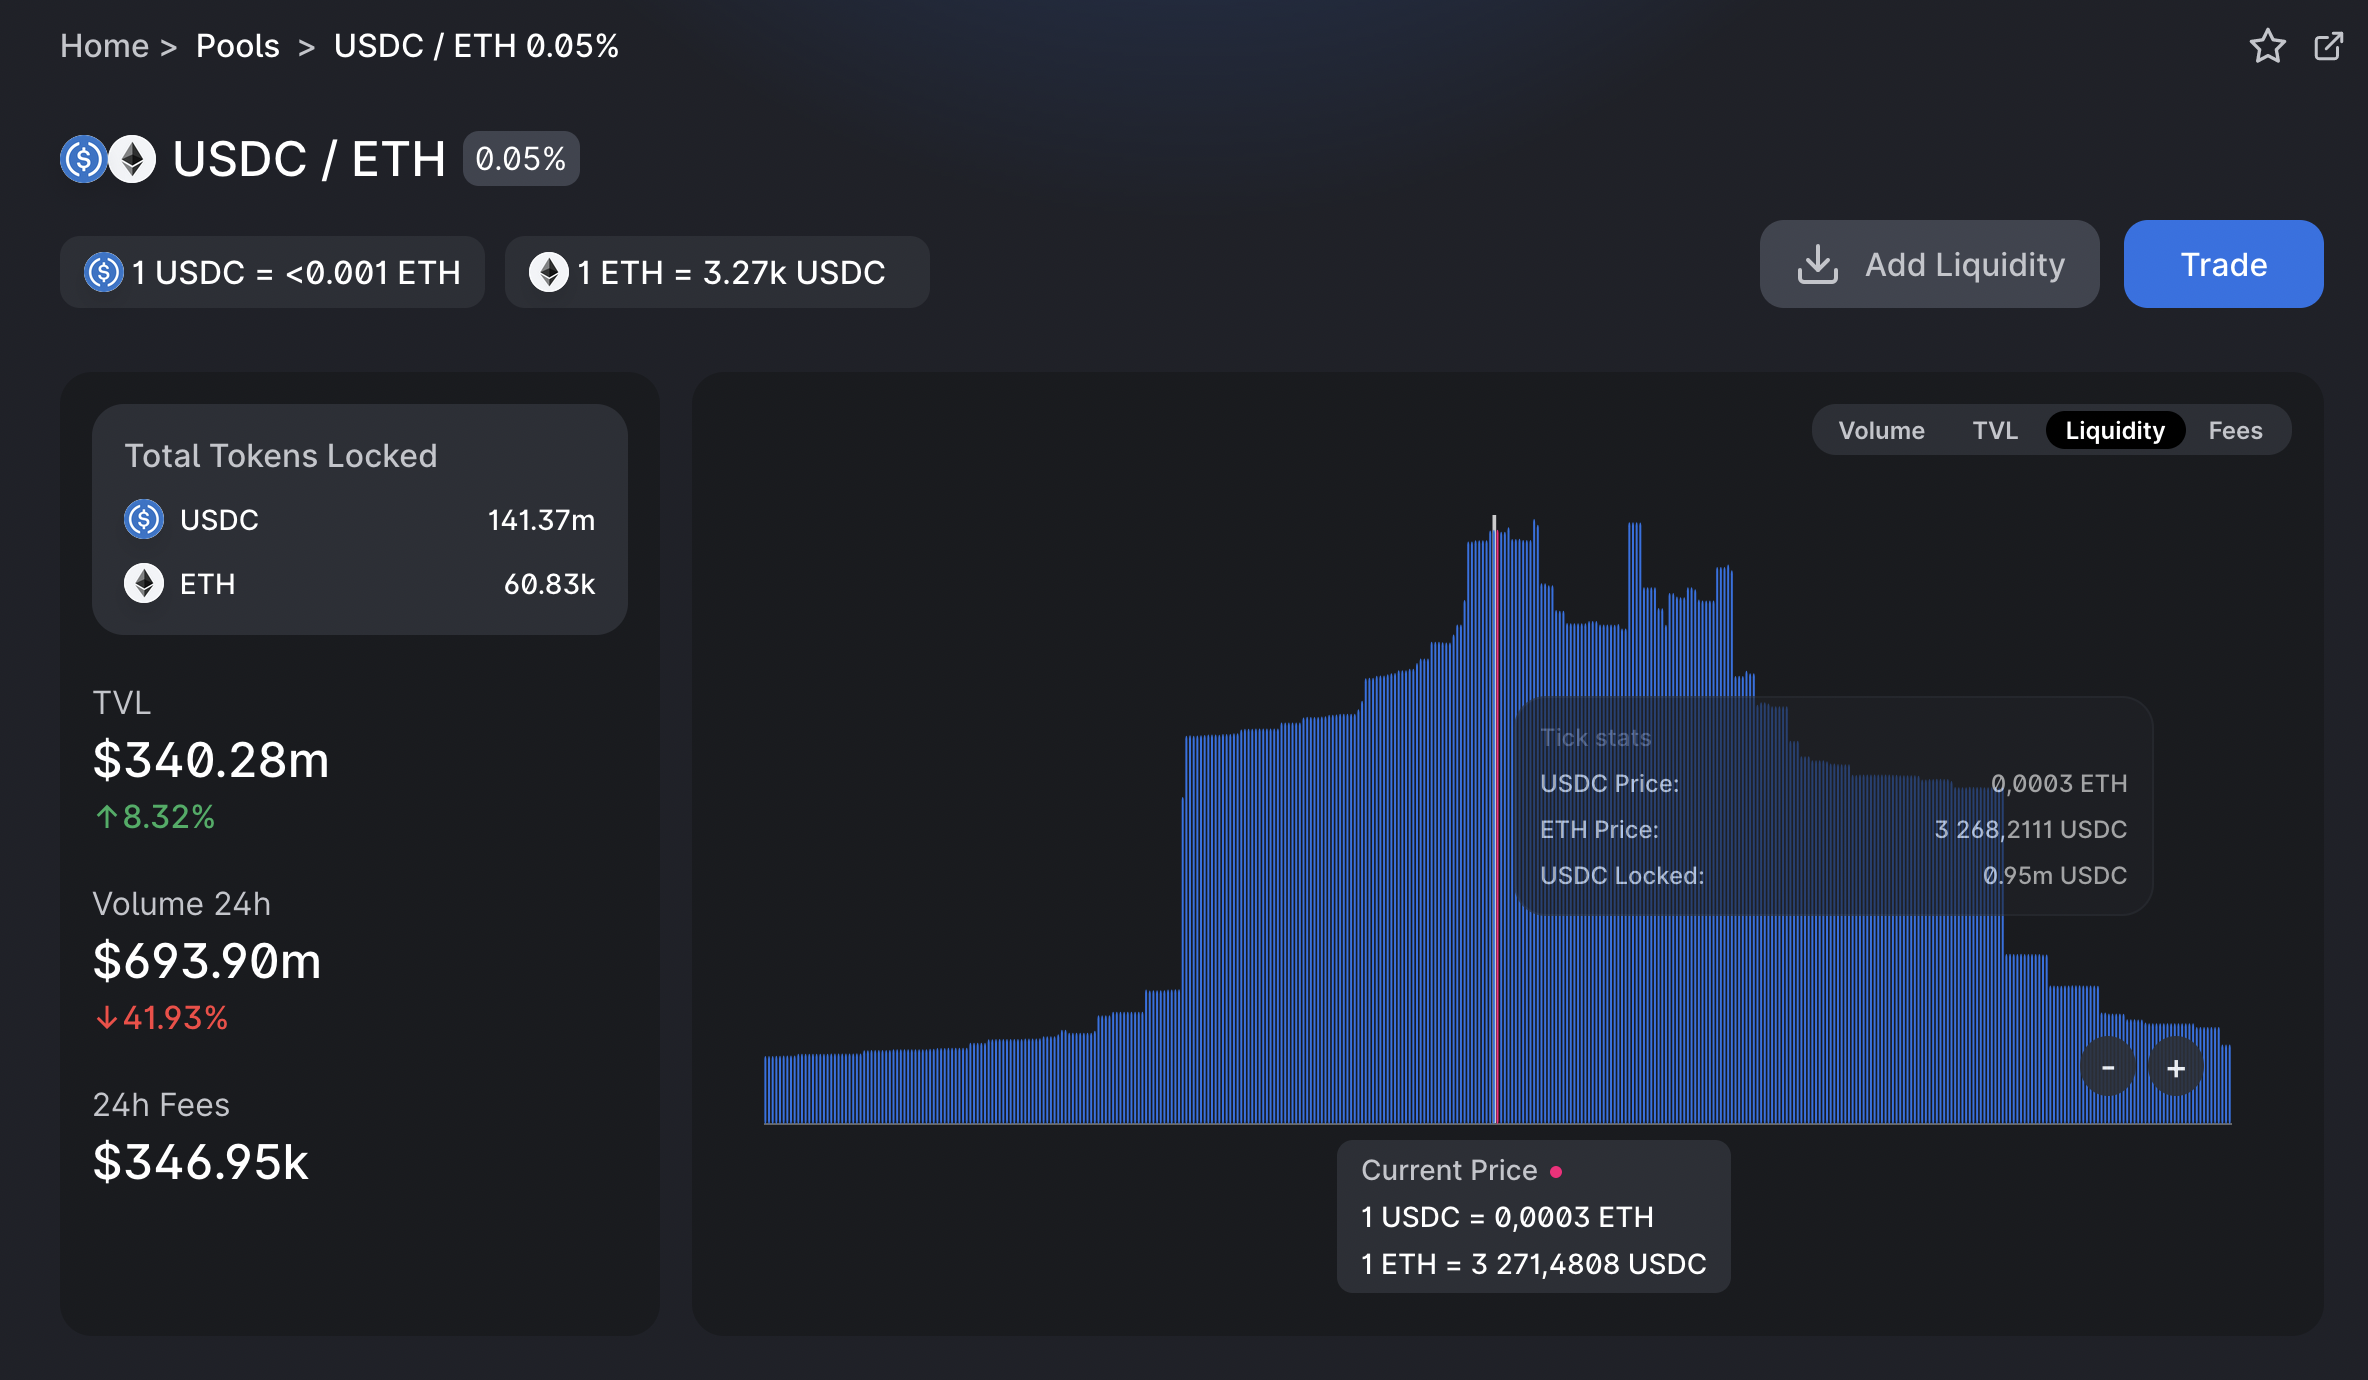Click the download icon on Add Liquidity

point(1817,265)
